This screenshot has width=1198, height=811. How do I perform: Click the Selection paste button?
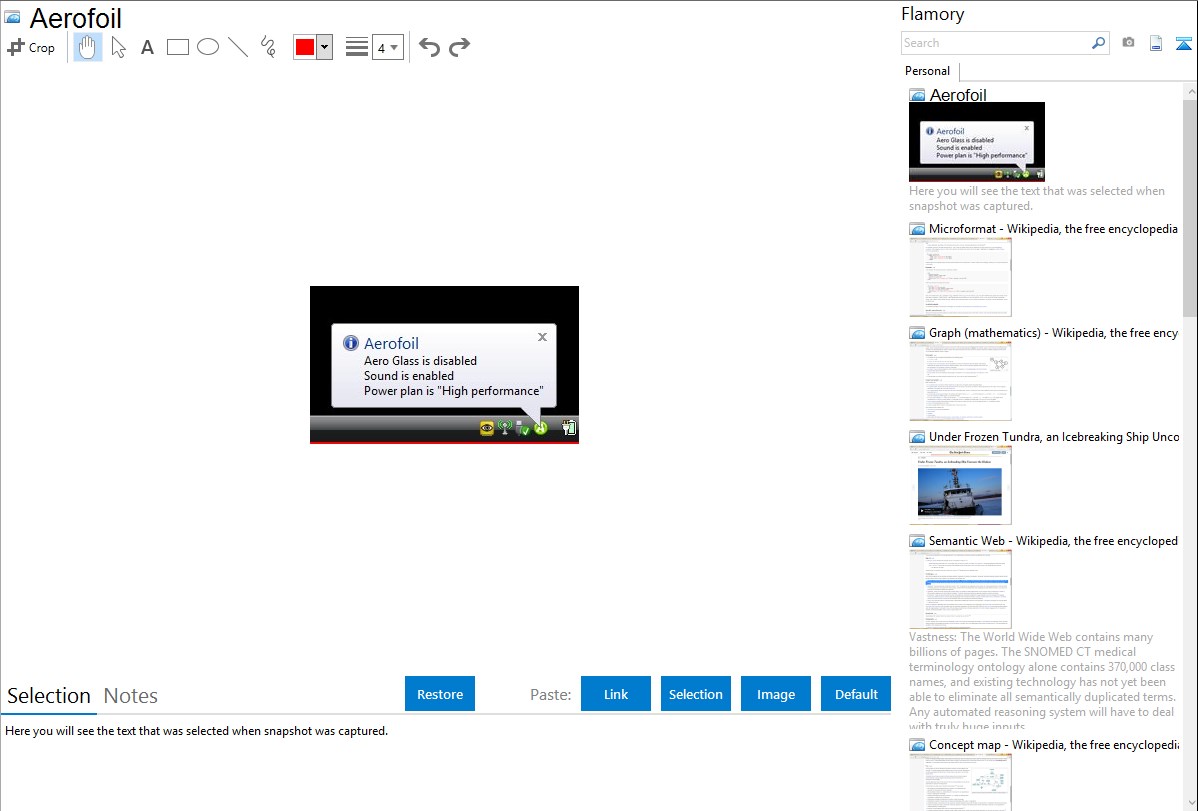click(696, 694)
